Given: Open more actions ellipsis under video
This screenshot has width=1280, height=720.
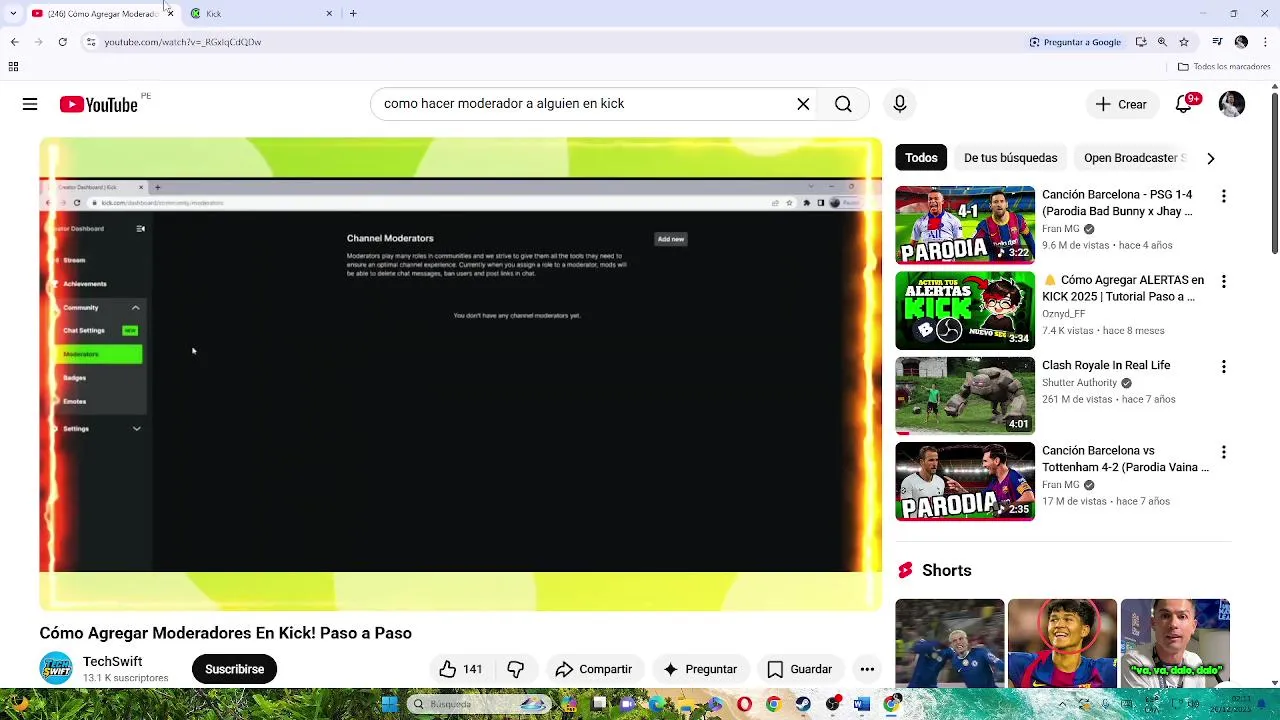Looking at the screenshot, I should (x=867, y=669).
